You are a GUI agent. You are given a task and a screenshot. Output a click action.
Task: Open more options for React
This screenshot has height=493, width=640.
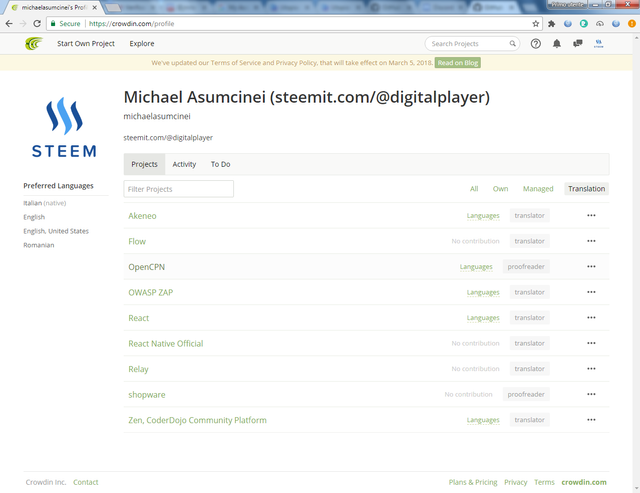point(591,318)
